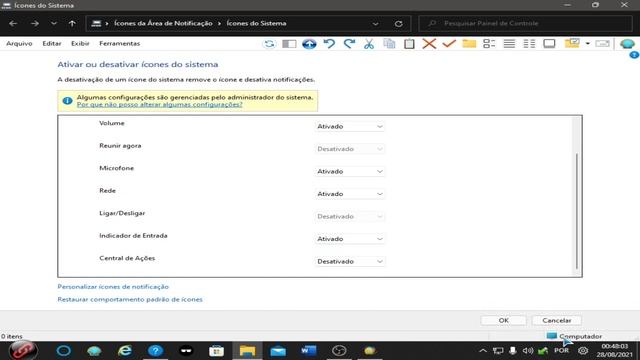Open the Indicador de Entrada dropdown

pos(350,239)
